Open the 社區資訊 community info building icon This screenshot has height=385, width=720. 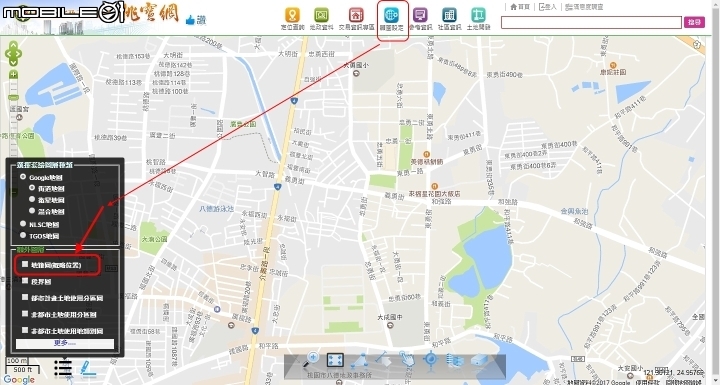pos(449,16)
